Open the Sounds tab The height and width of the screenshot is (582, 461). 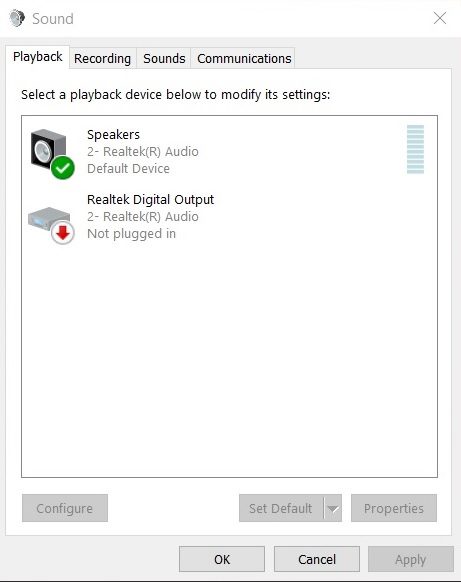(x=164, y=59)
